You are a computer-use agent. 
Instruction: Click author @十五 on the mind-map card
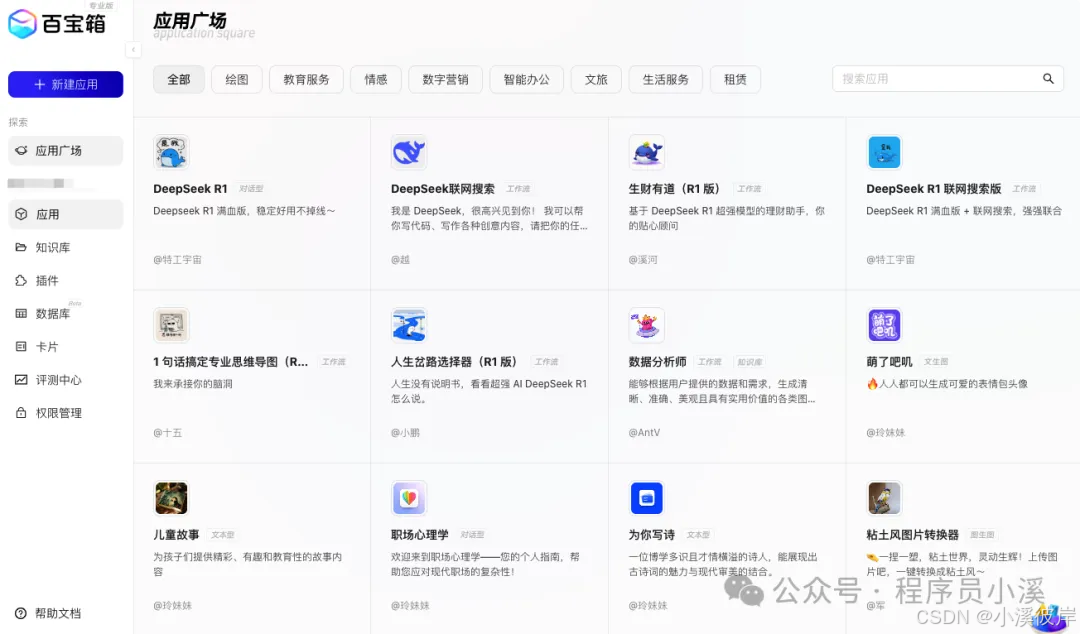167,433
